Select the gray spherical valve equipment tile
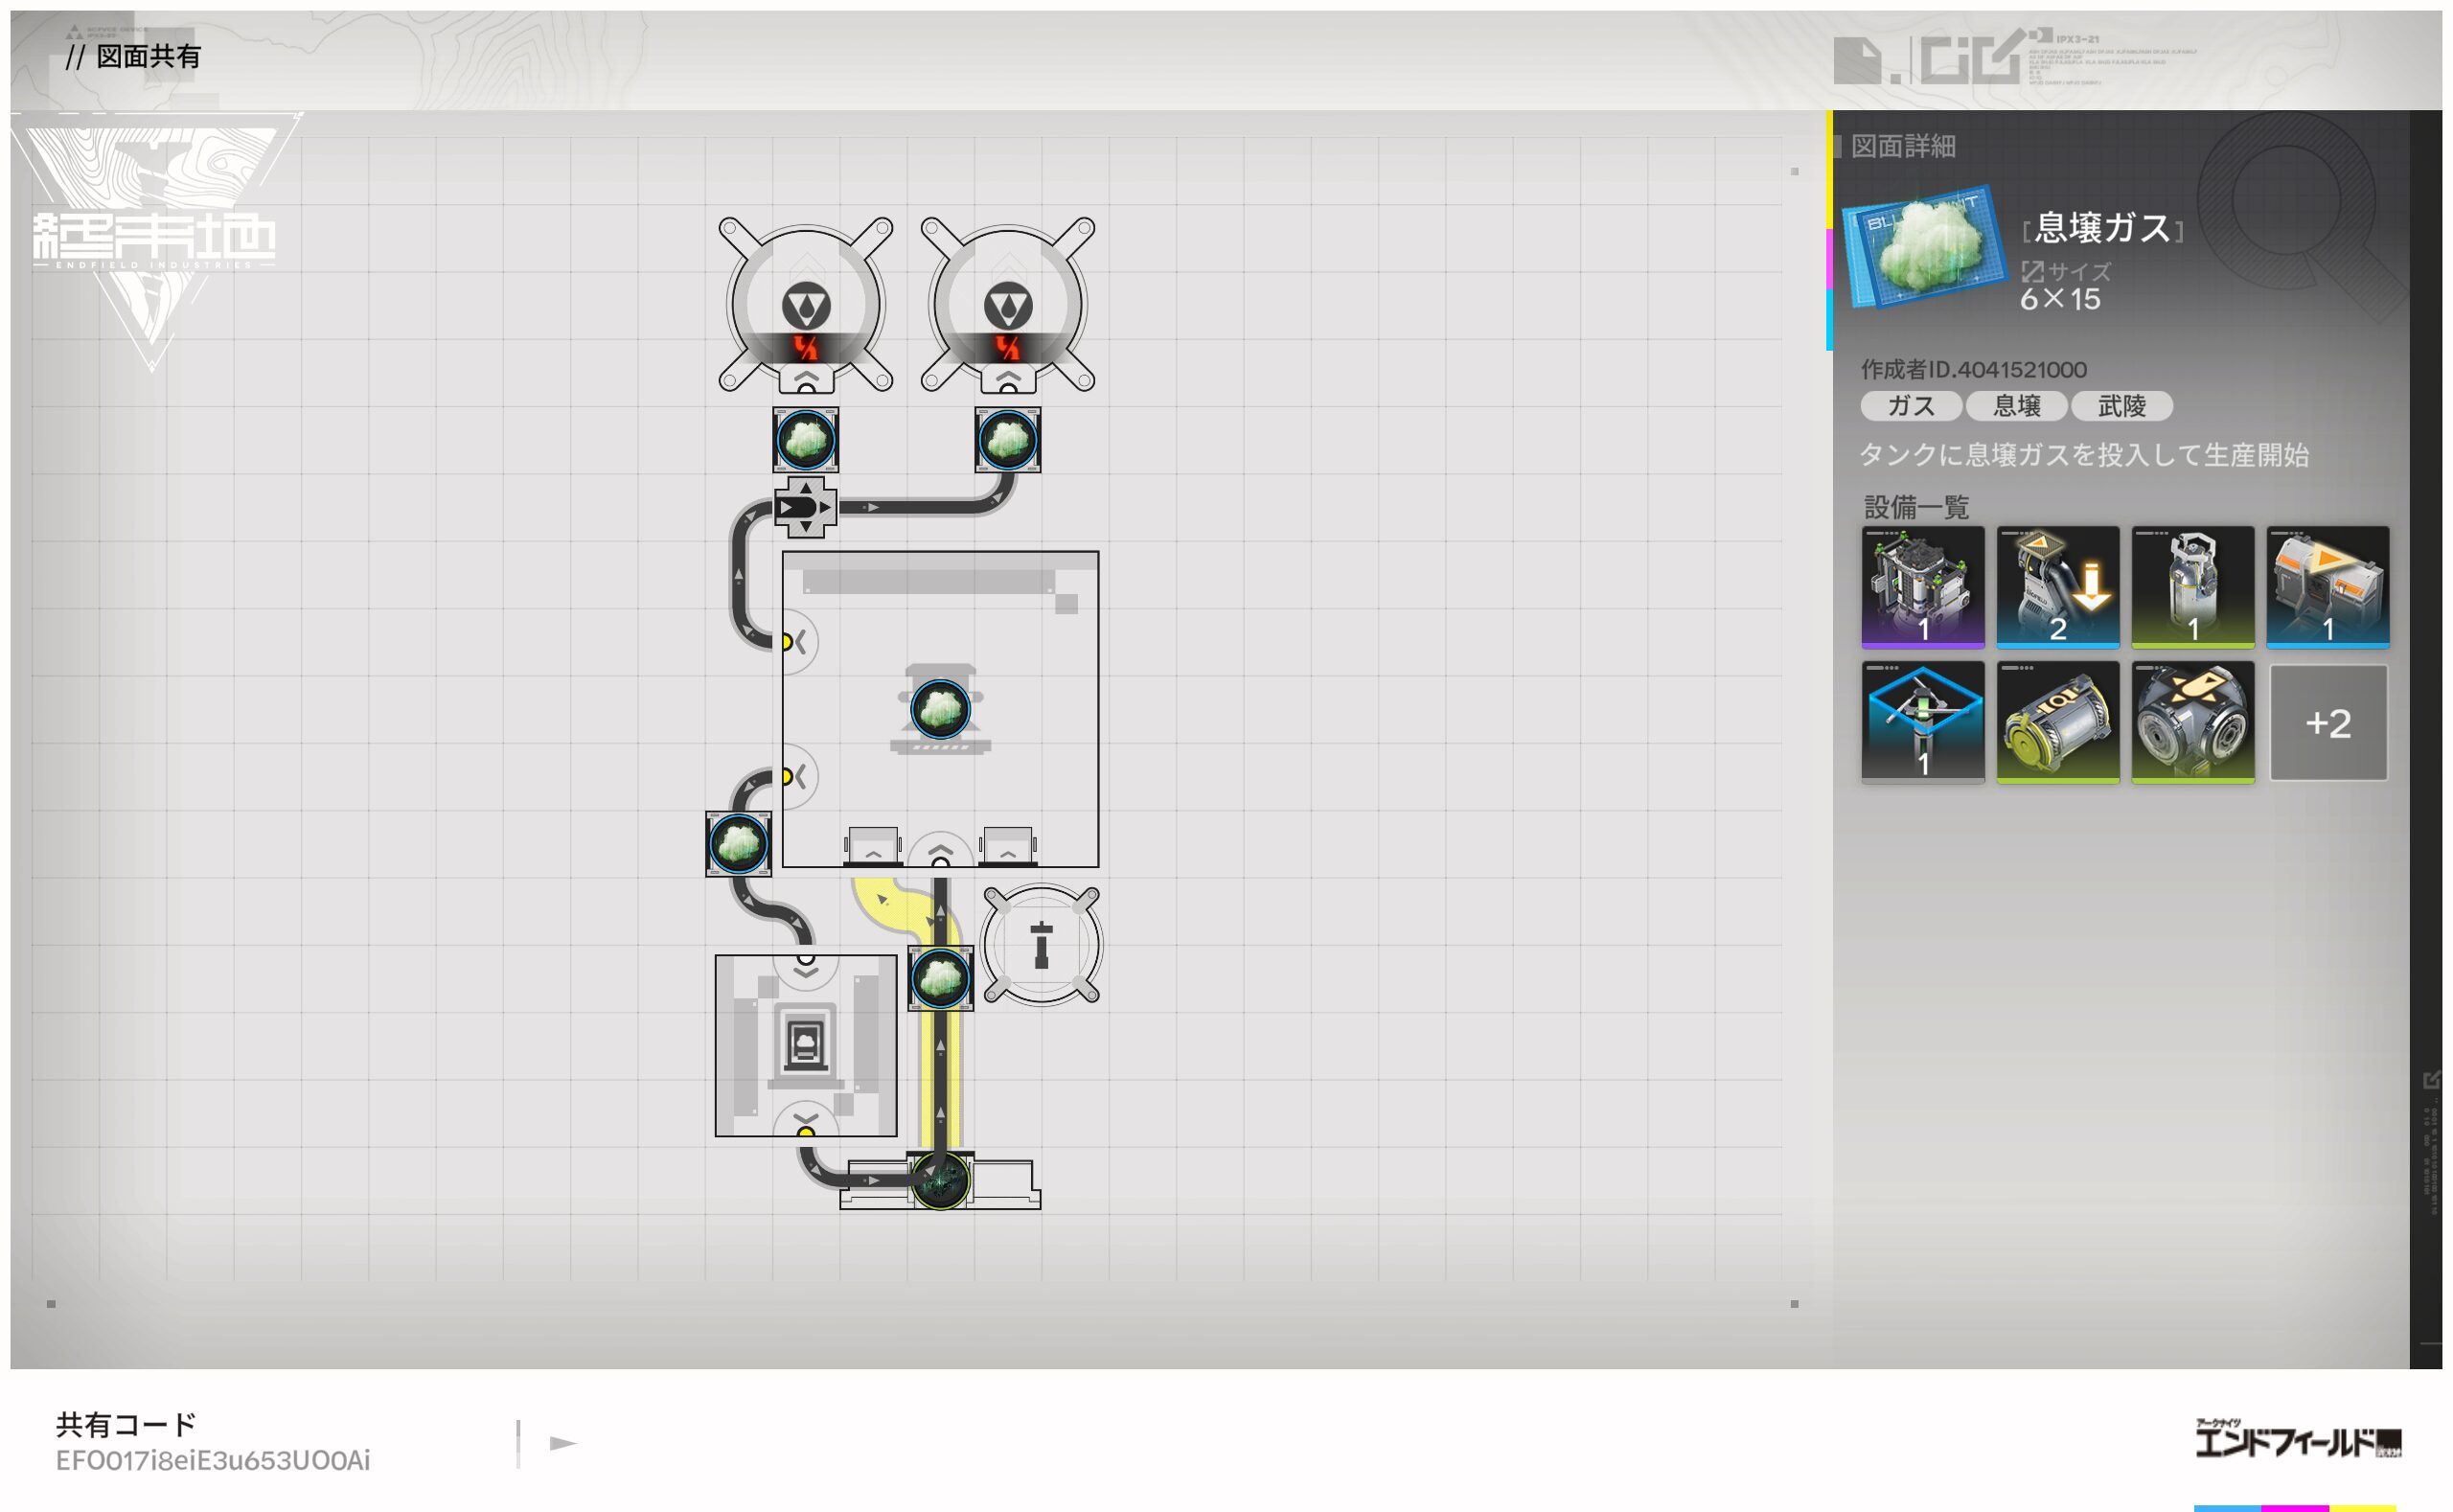 (2193, 722)
